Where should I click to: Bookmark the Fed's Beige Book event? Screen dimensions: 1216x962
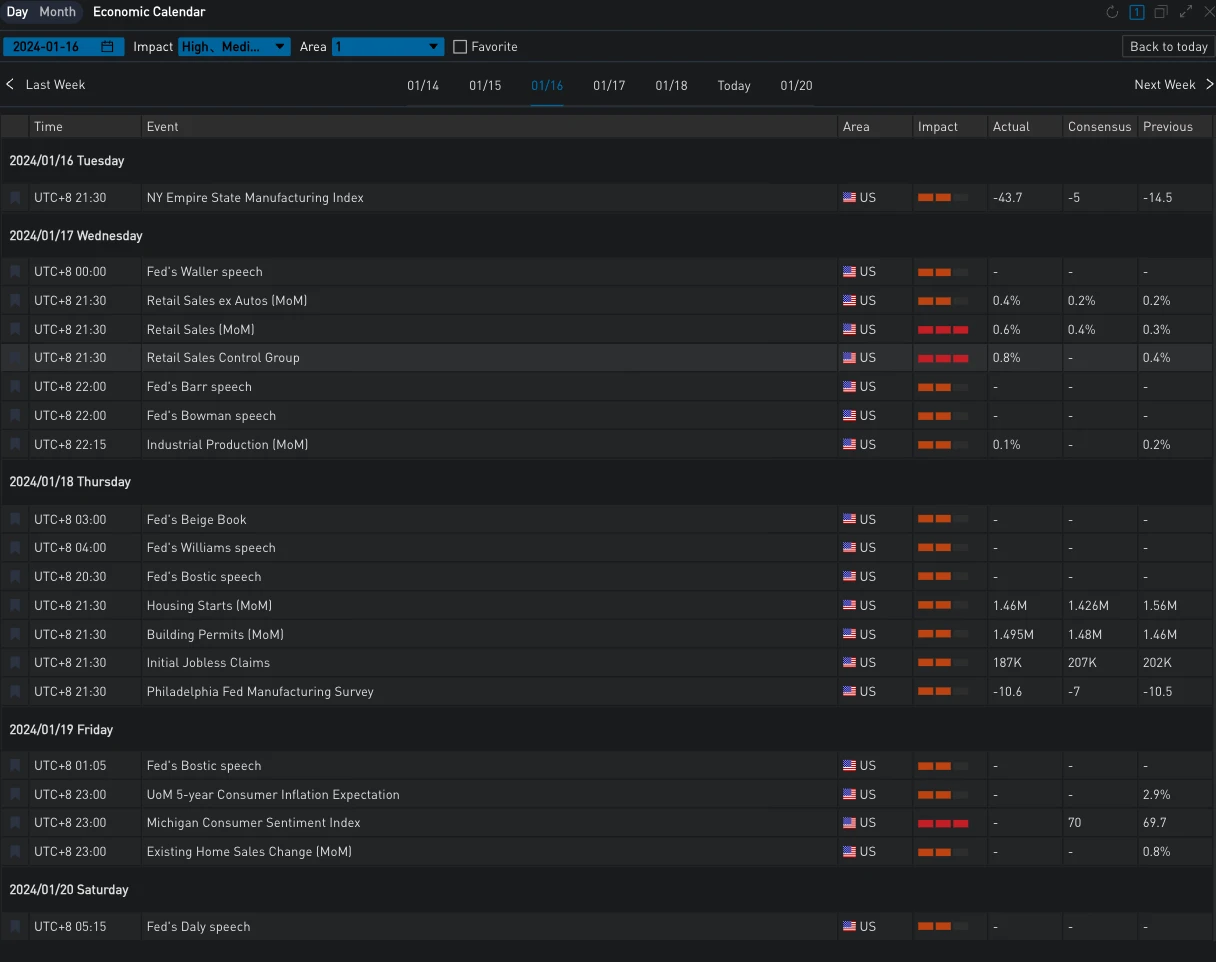tap(15, 520)
